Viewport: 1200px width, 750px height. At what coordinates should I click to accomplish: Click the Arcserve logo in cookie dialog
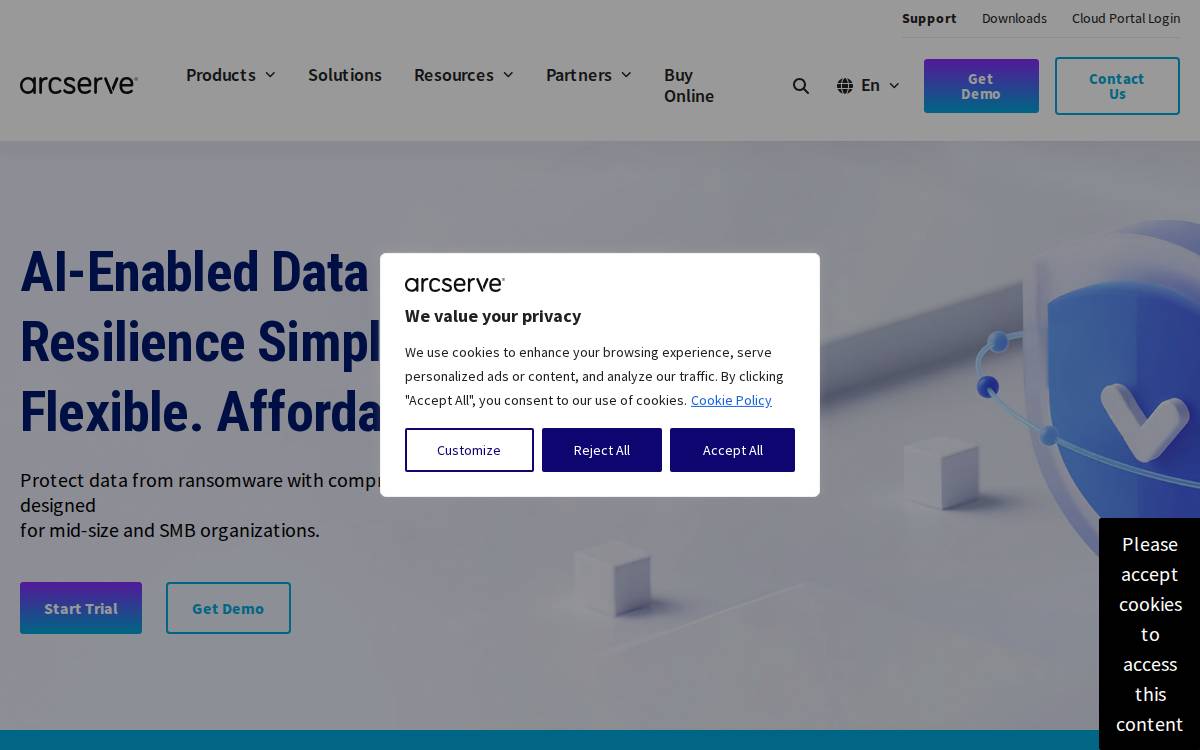tap(455, 285)
